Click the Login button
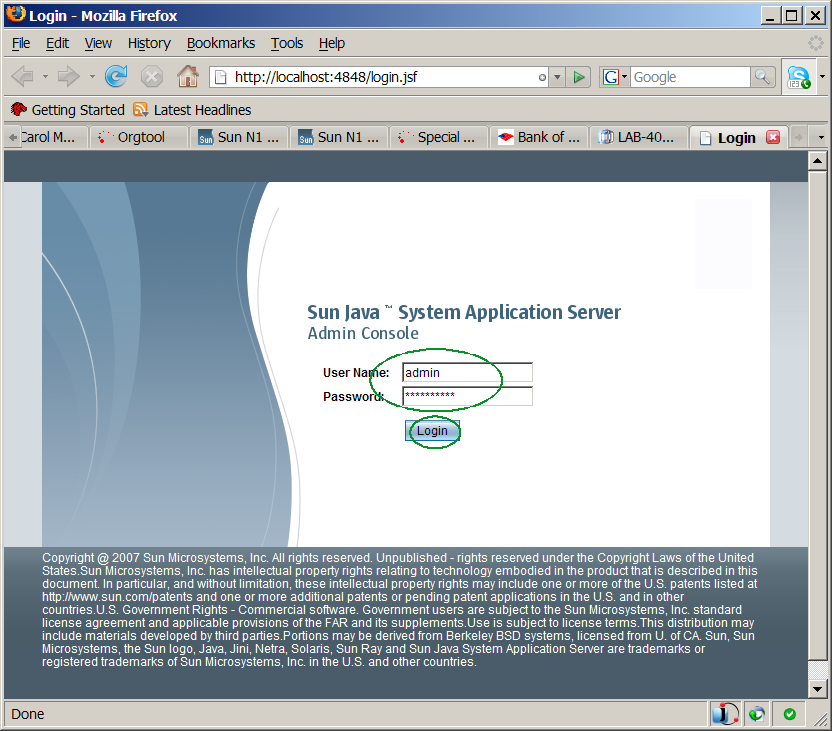 (432, 431)
